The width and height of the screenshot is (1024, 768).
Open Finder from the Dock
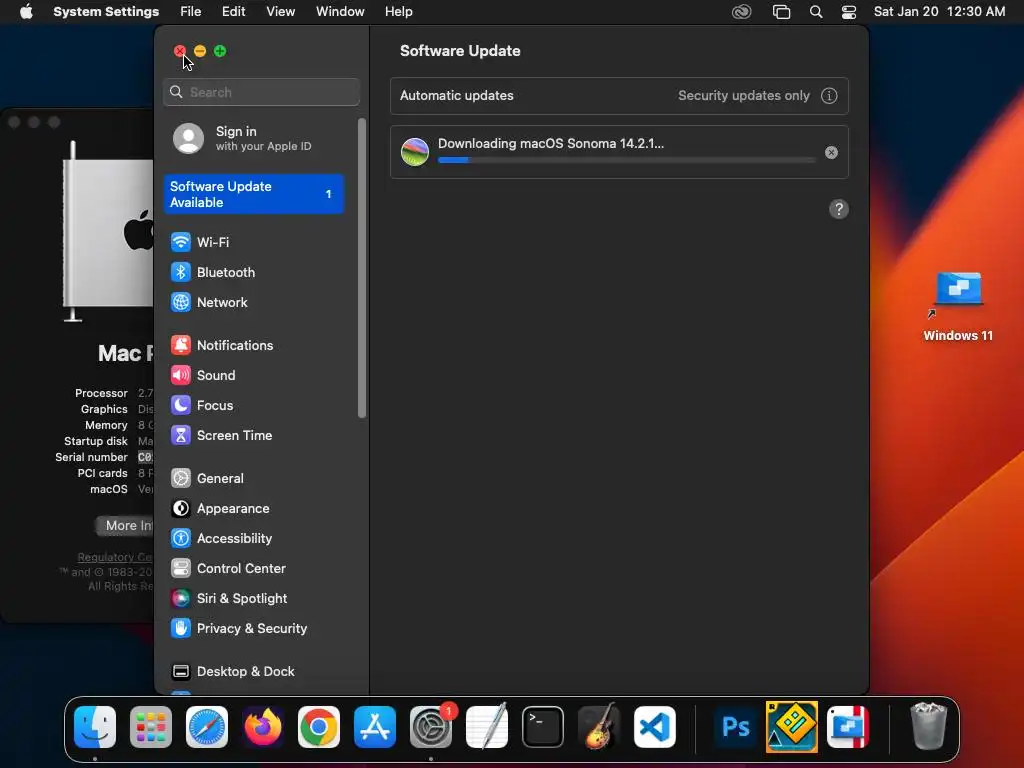(95, 727)
